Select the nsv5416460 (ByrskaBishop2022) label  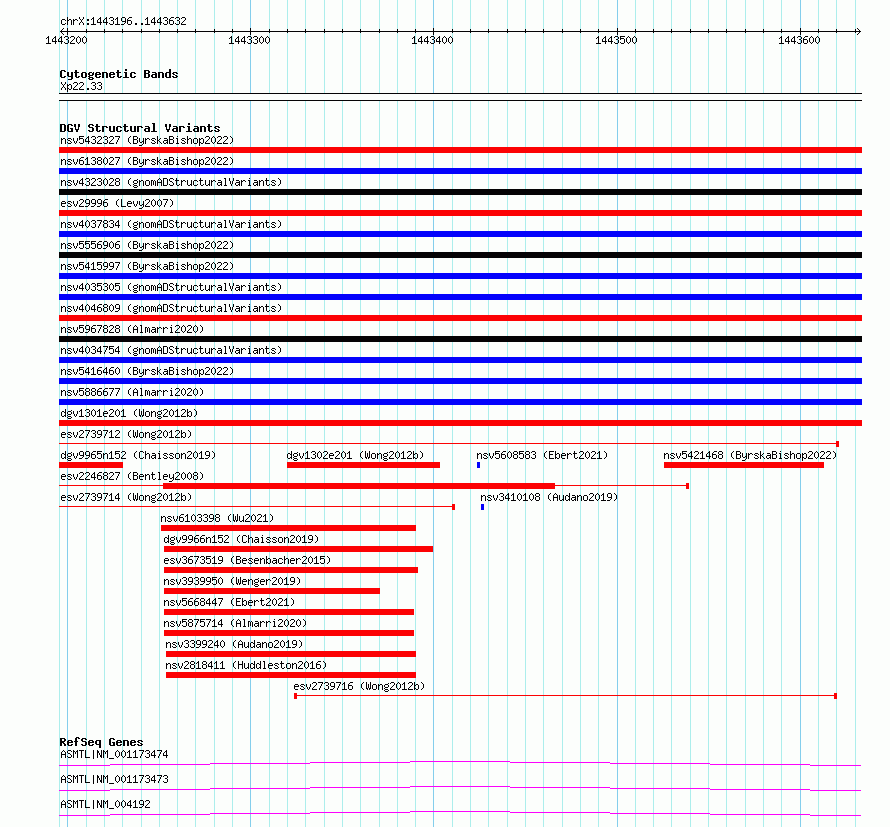pyautogui.click(x=147, y=371)
